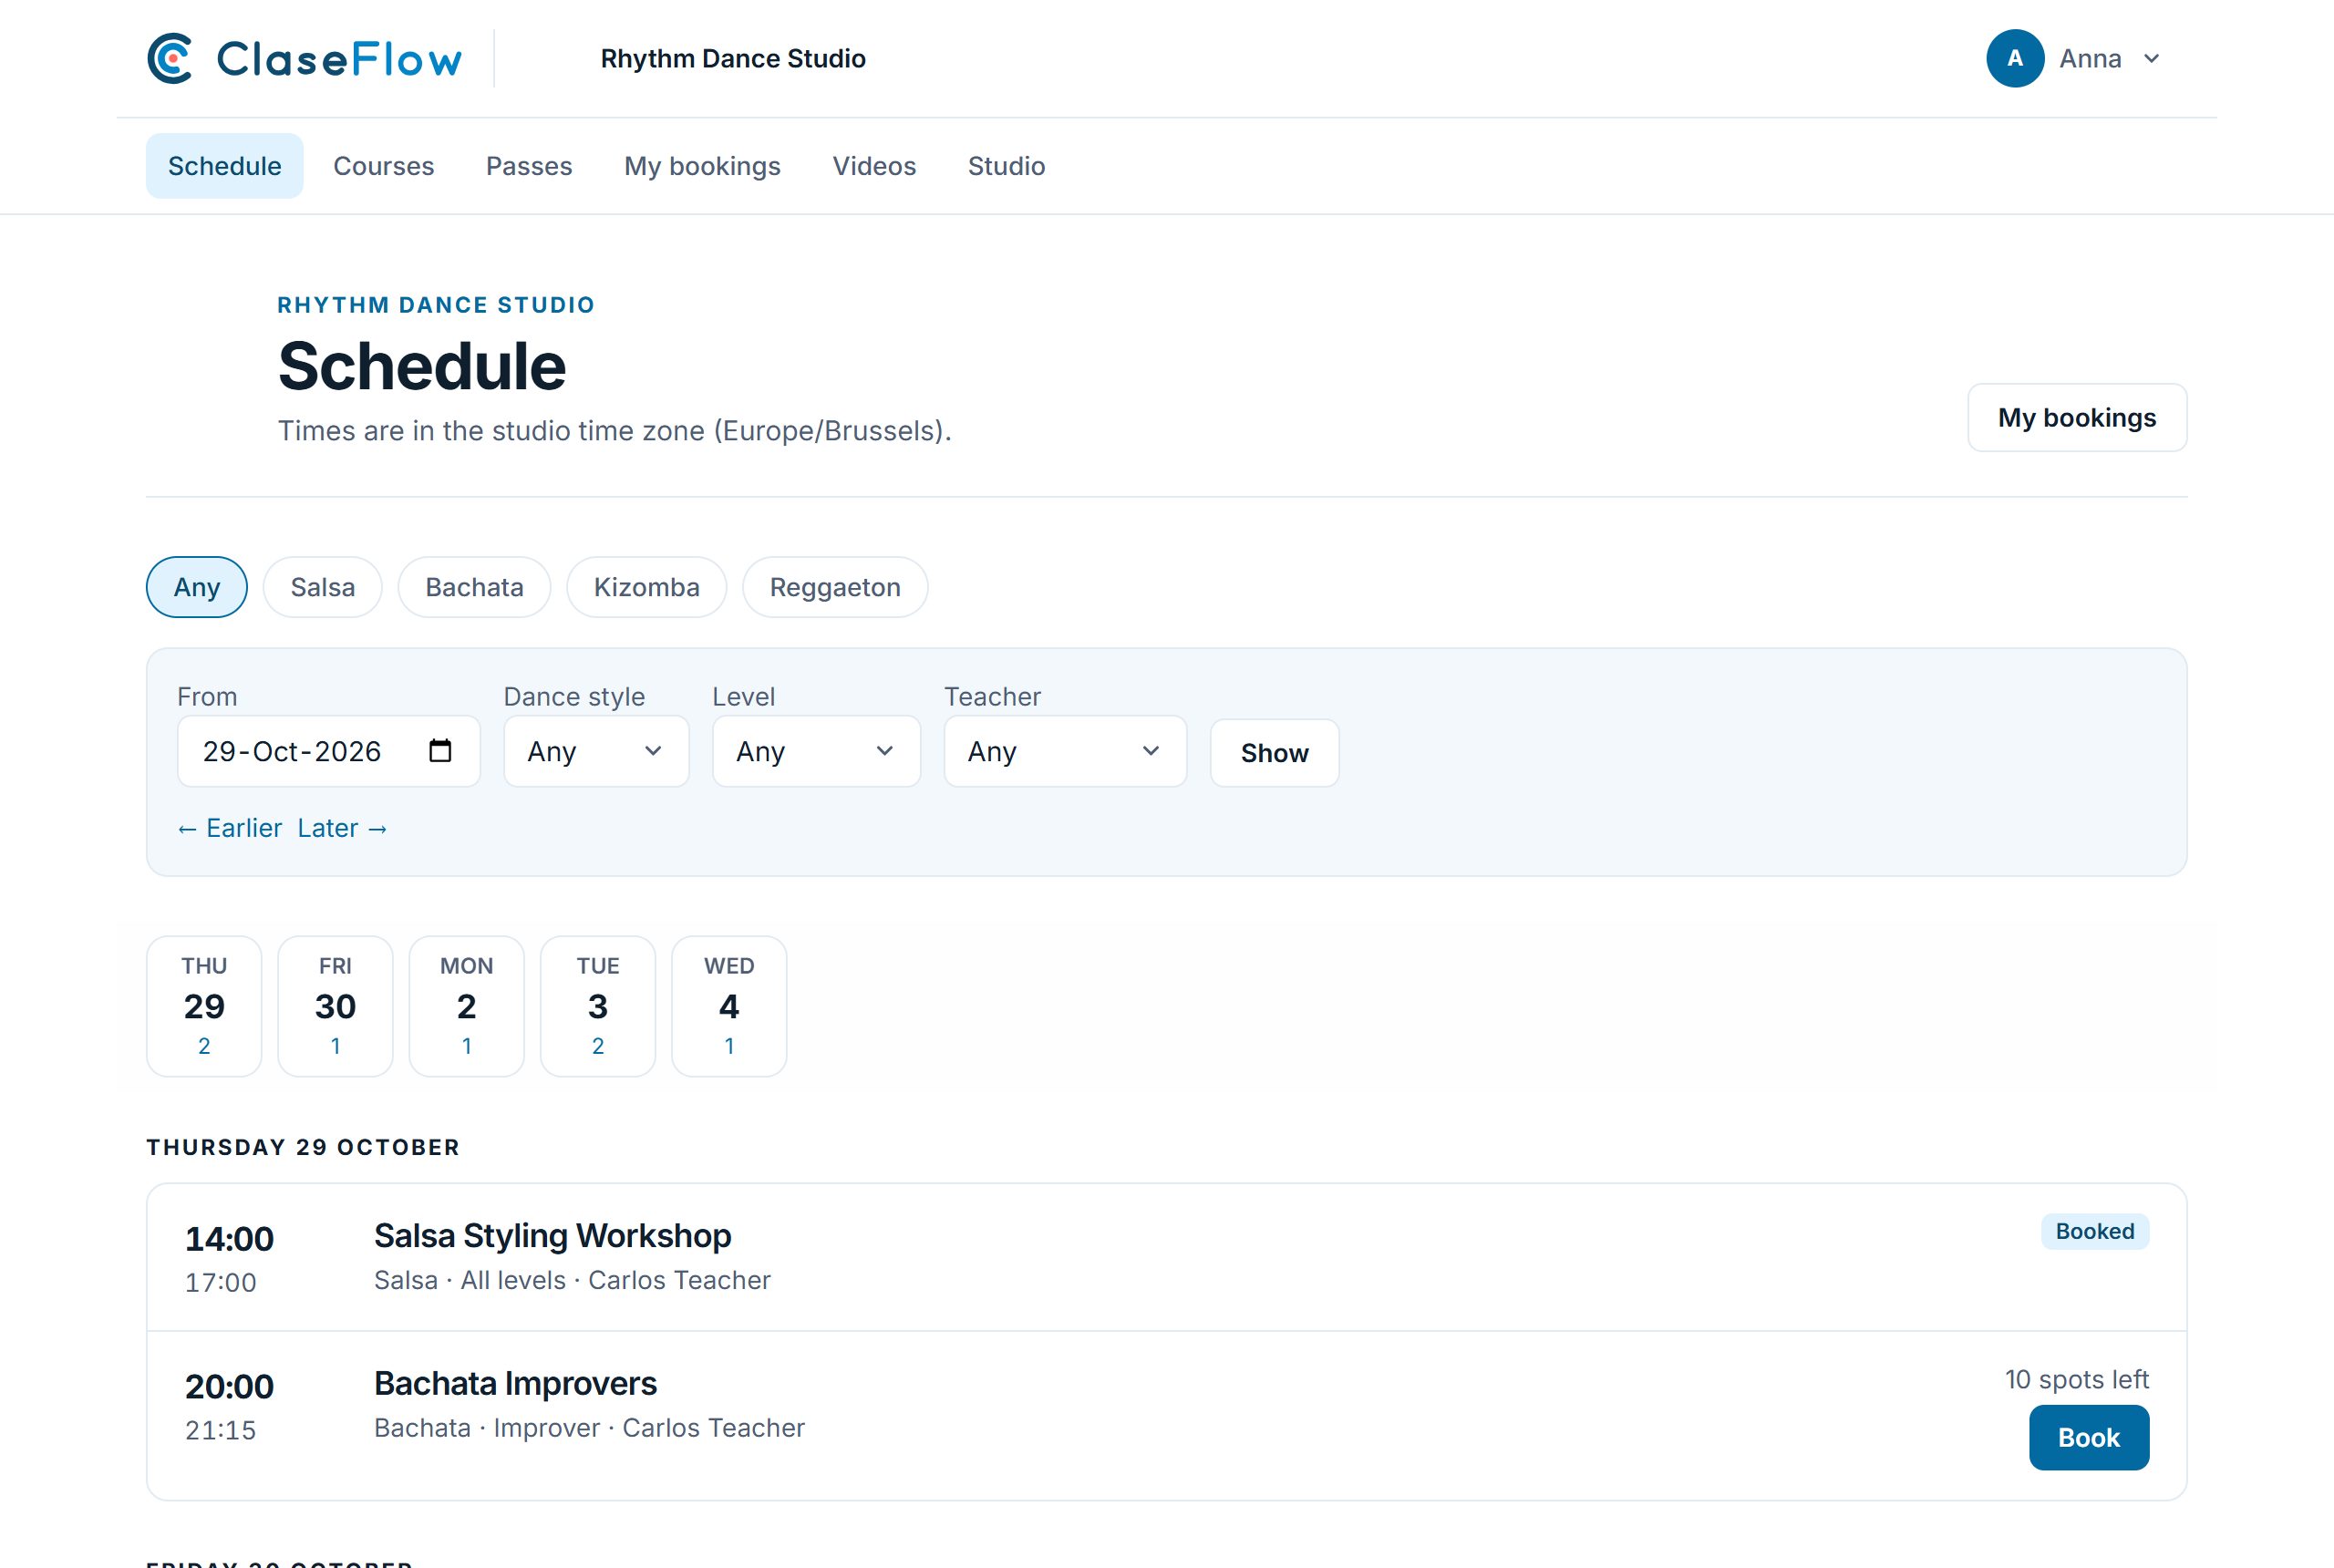
Task: Open the Teacher dropdown
Action: point(1065,751)
